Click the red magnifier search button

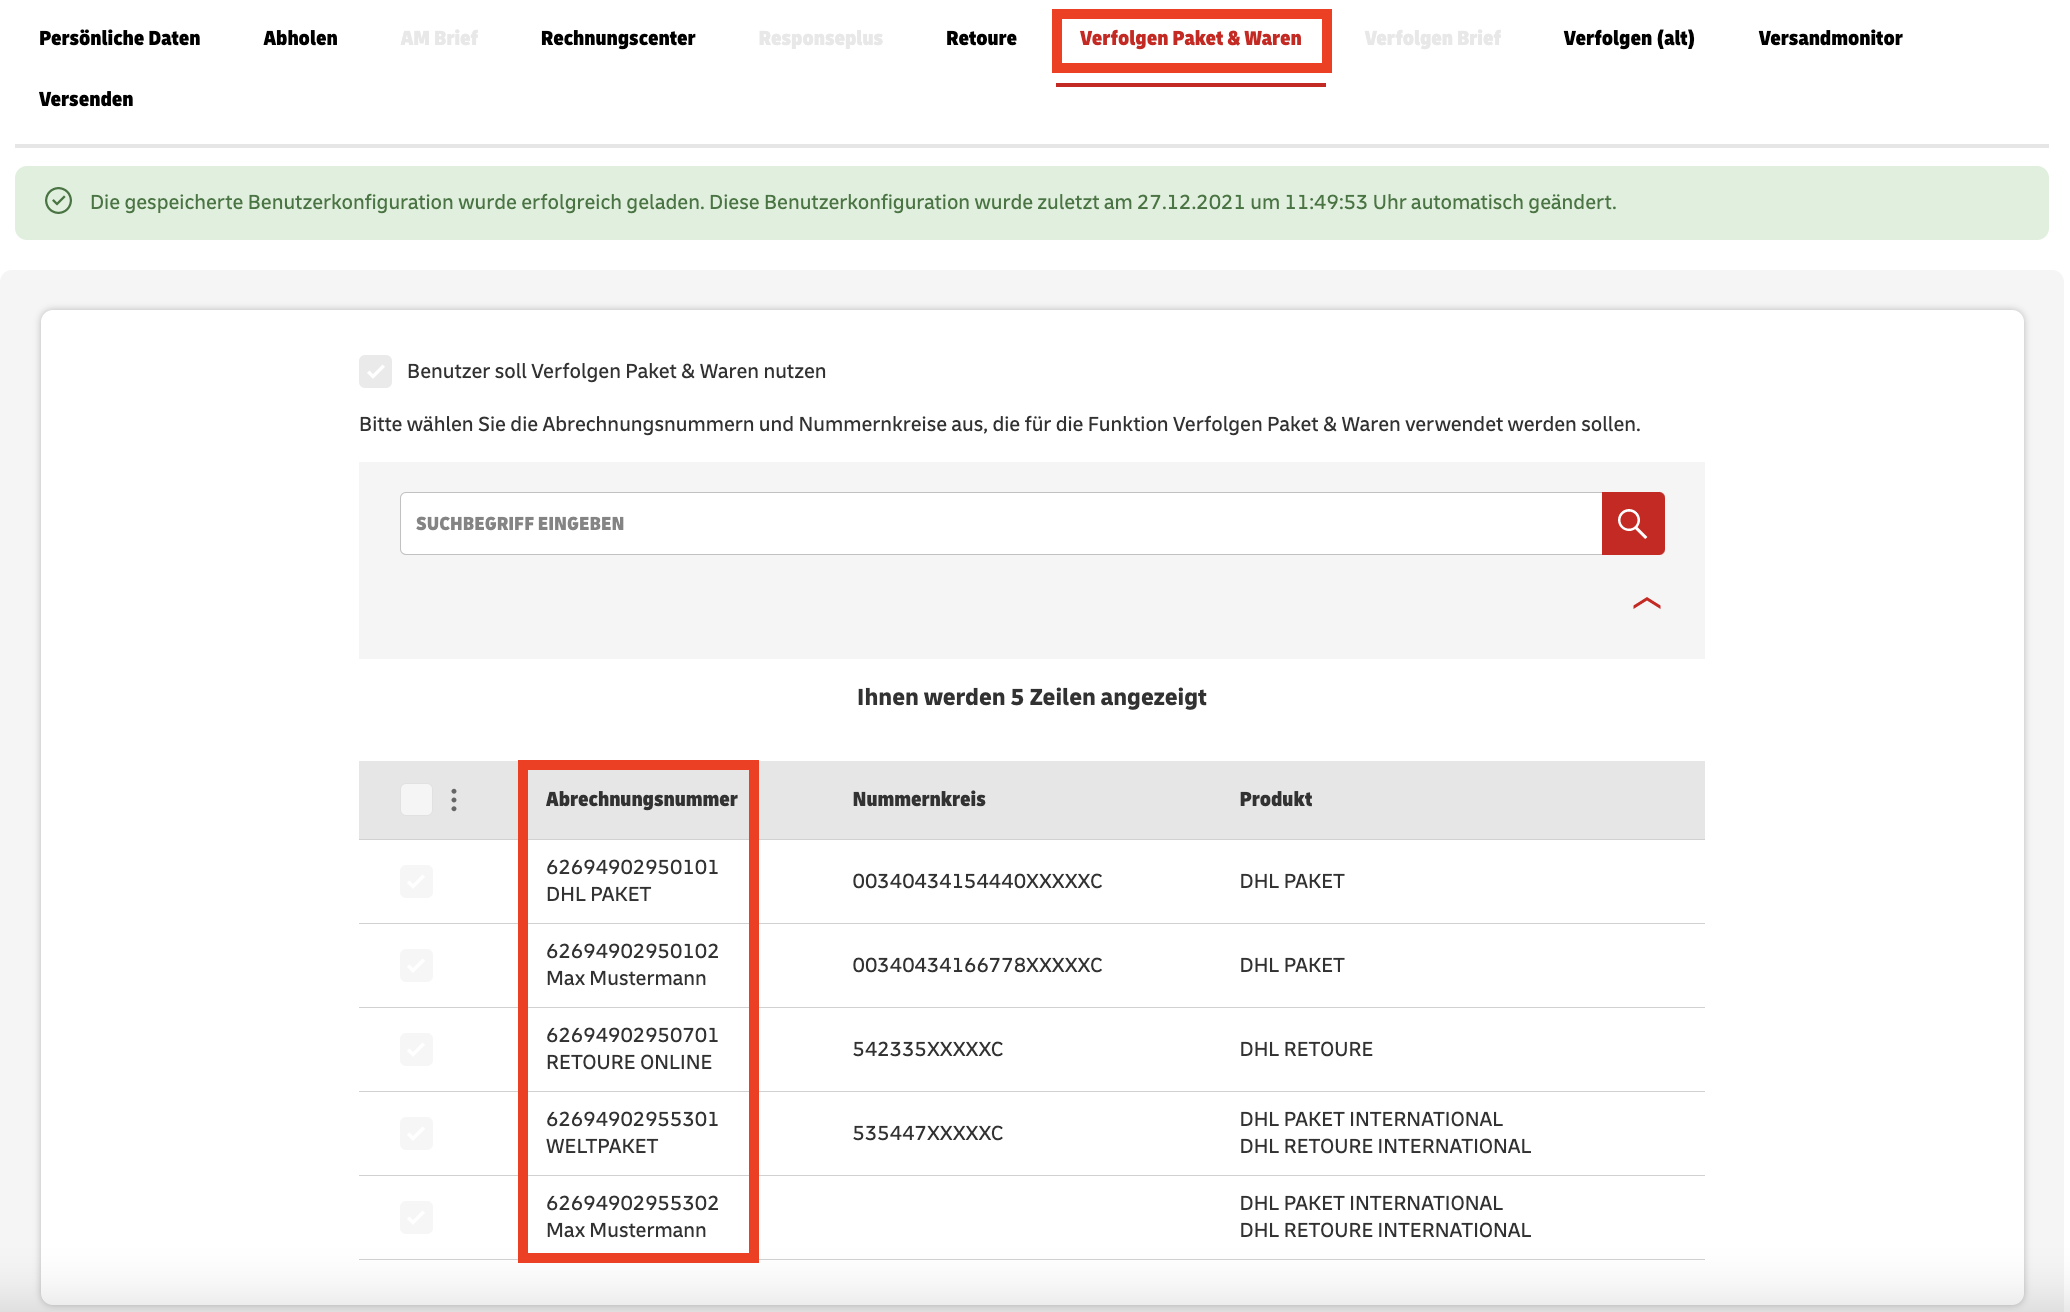1632,523
